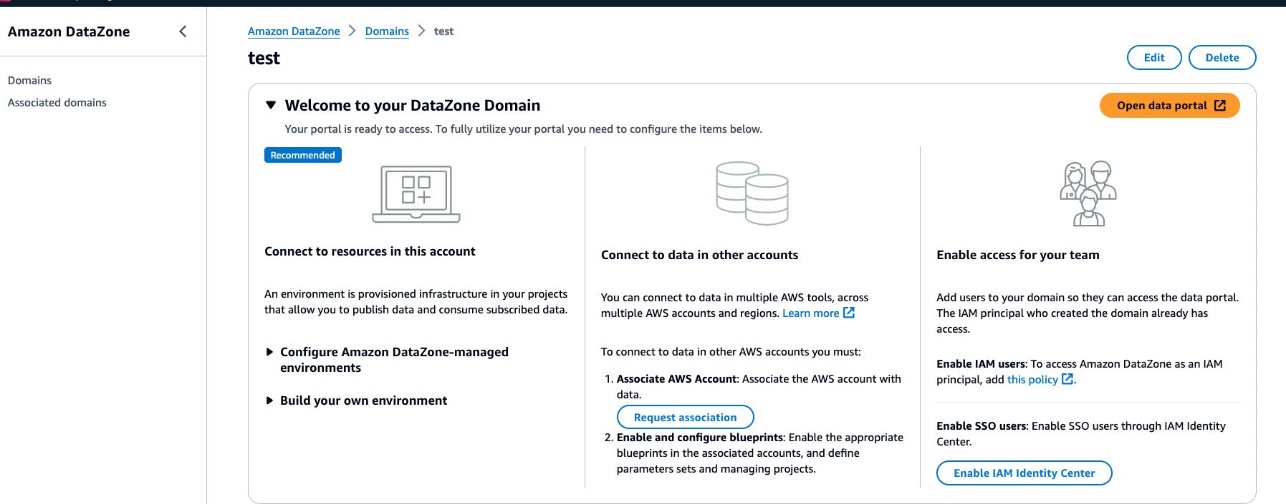Go to Amazon DataZone breadcrumb link
The width and height of the screenshot is (1286, 504).
pos(294,31)
